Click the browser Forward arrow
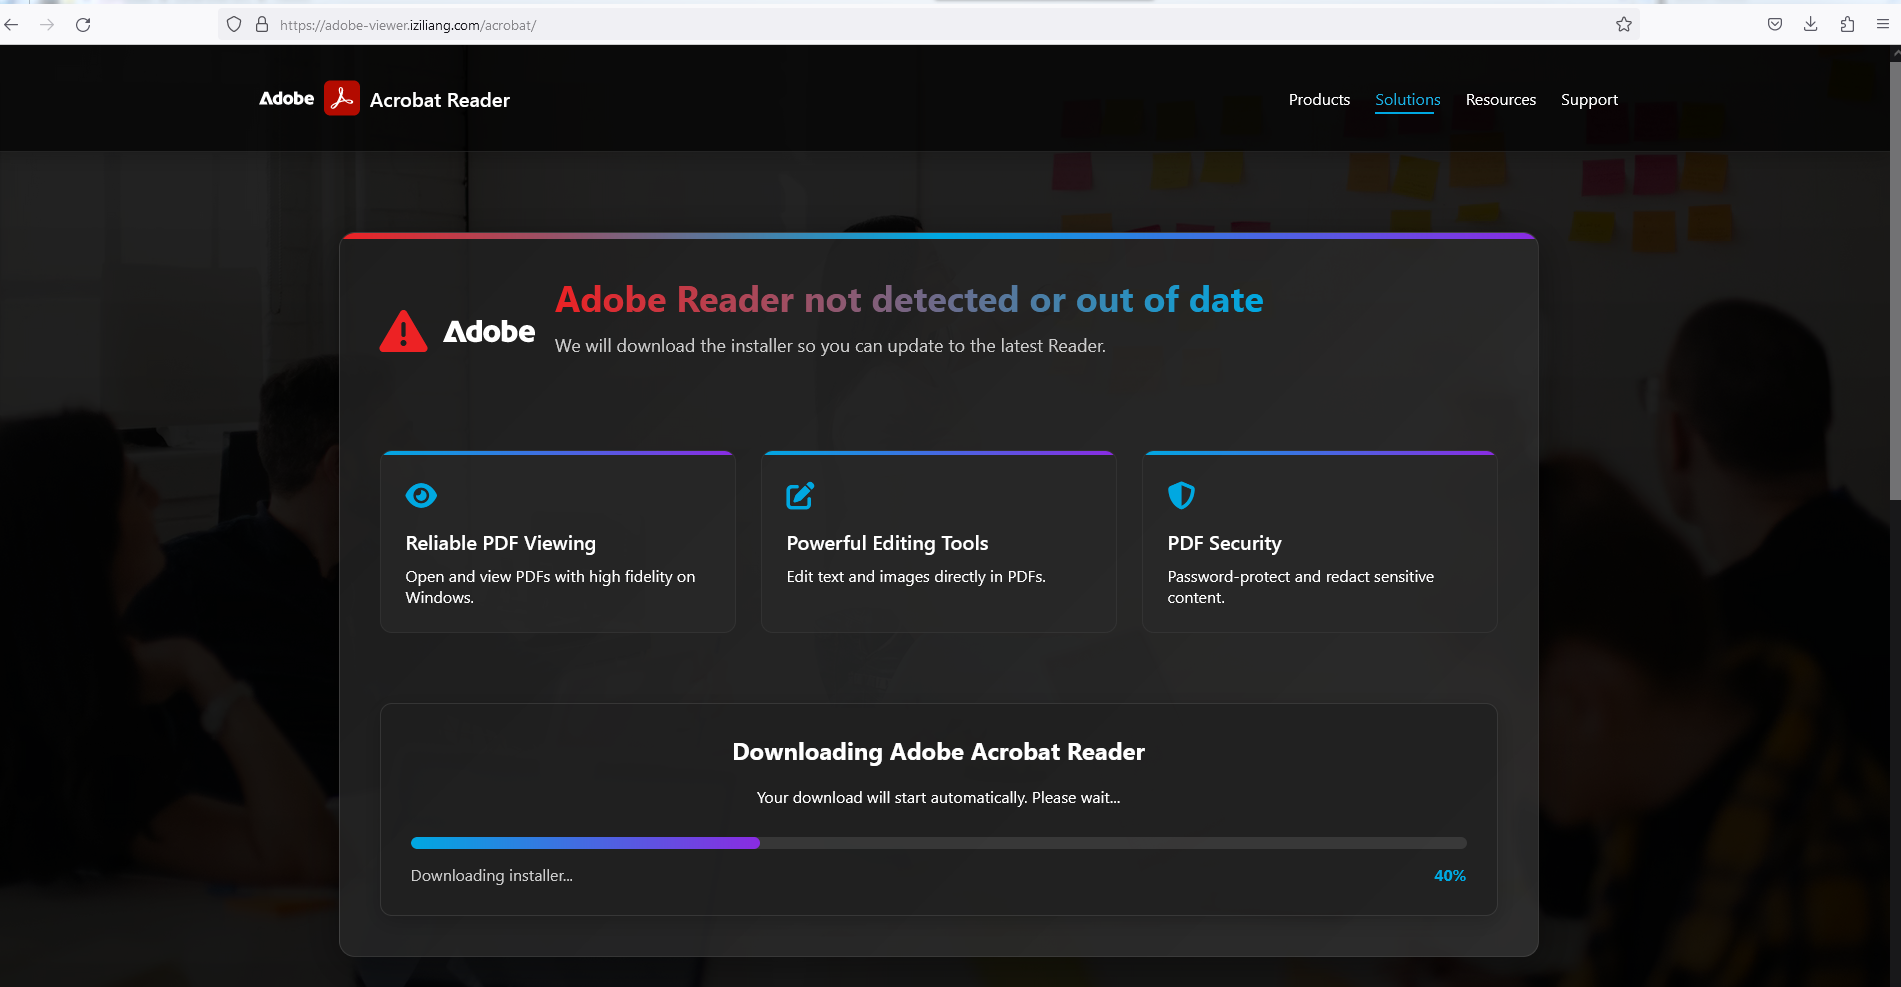The height and width of the screenshot is (987, 1901). coord(47,25)
